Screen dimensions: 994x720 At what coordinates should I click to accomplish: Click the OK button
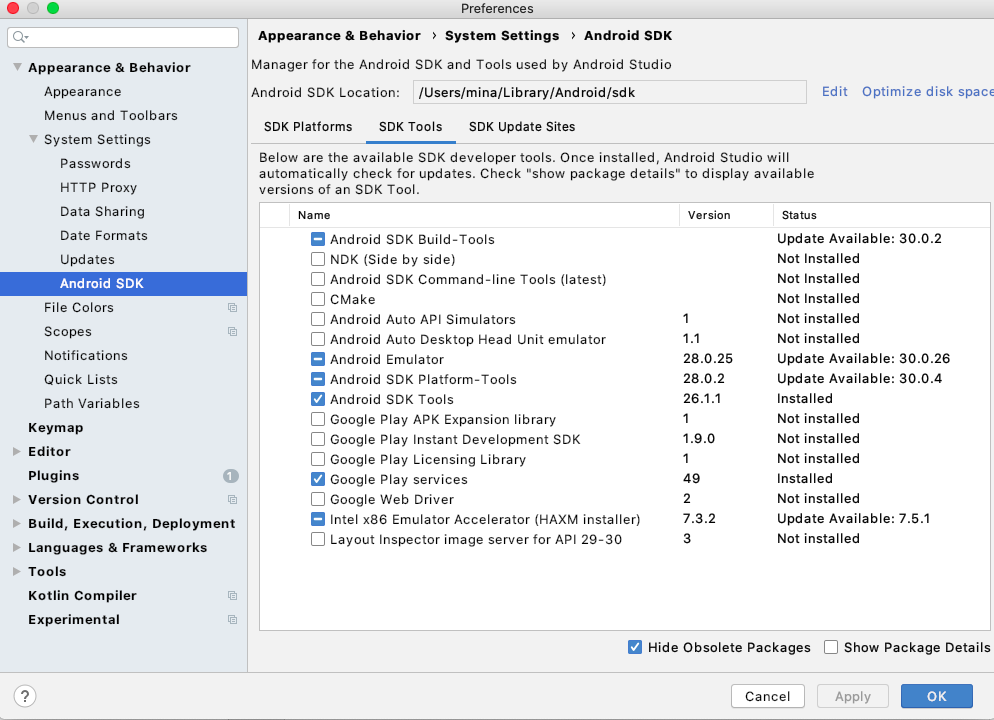click(936, 697)
